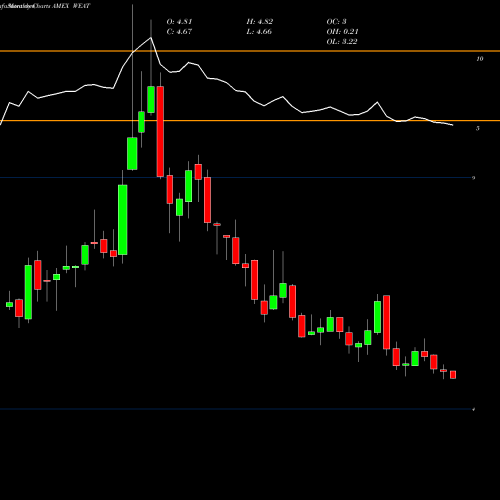This screenshot has width=500, height=500.
Task: Click the 'OL: 3.22' value
Action: pyautogui.click(x=342, y=42)
